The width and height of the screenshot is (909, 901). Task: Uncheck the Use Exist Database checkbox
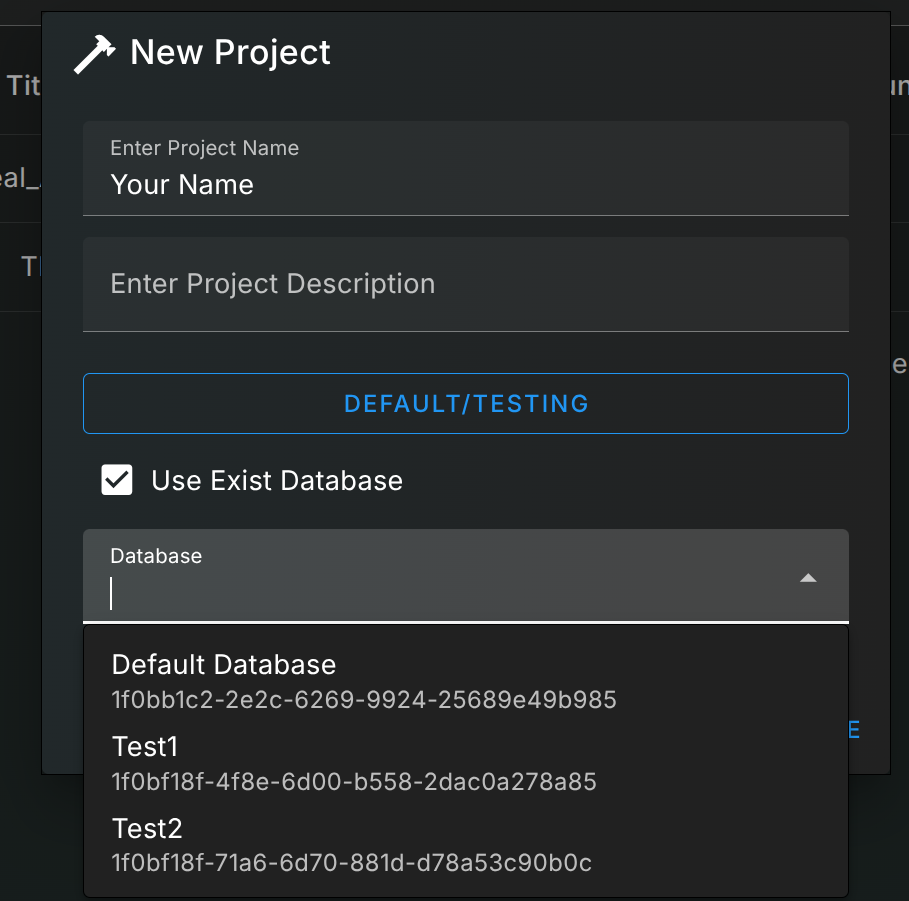point(117,480)
